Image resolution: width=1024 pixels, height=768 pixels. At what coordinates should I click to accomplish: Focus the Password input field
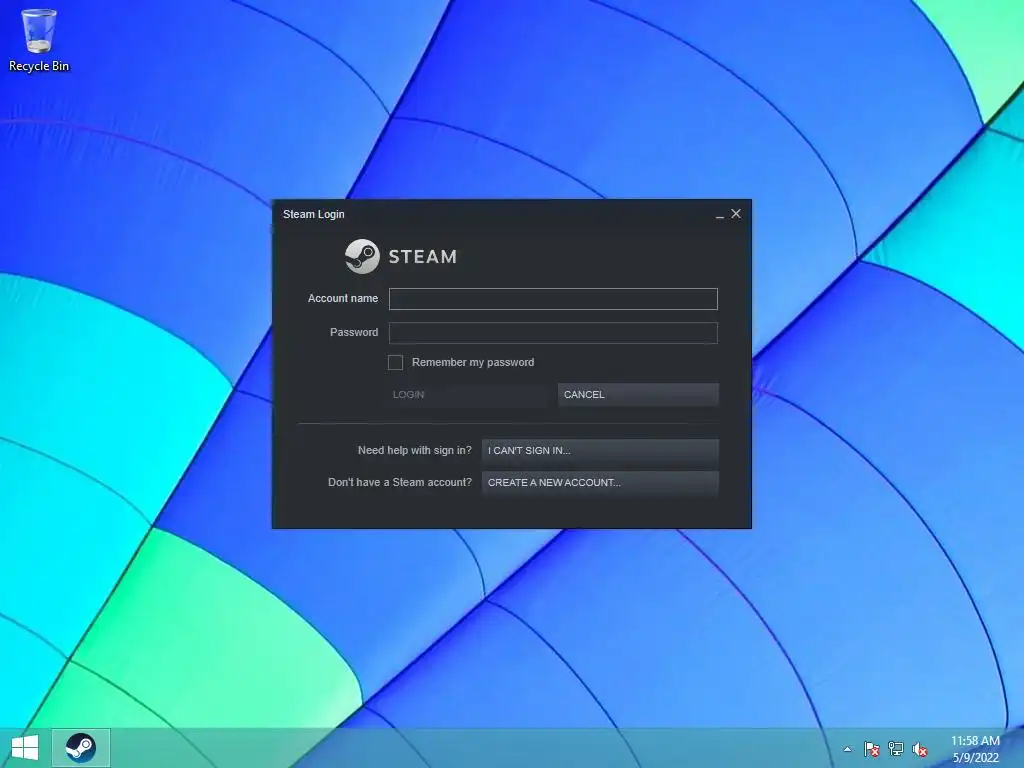coord(553,332)
